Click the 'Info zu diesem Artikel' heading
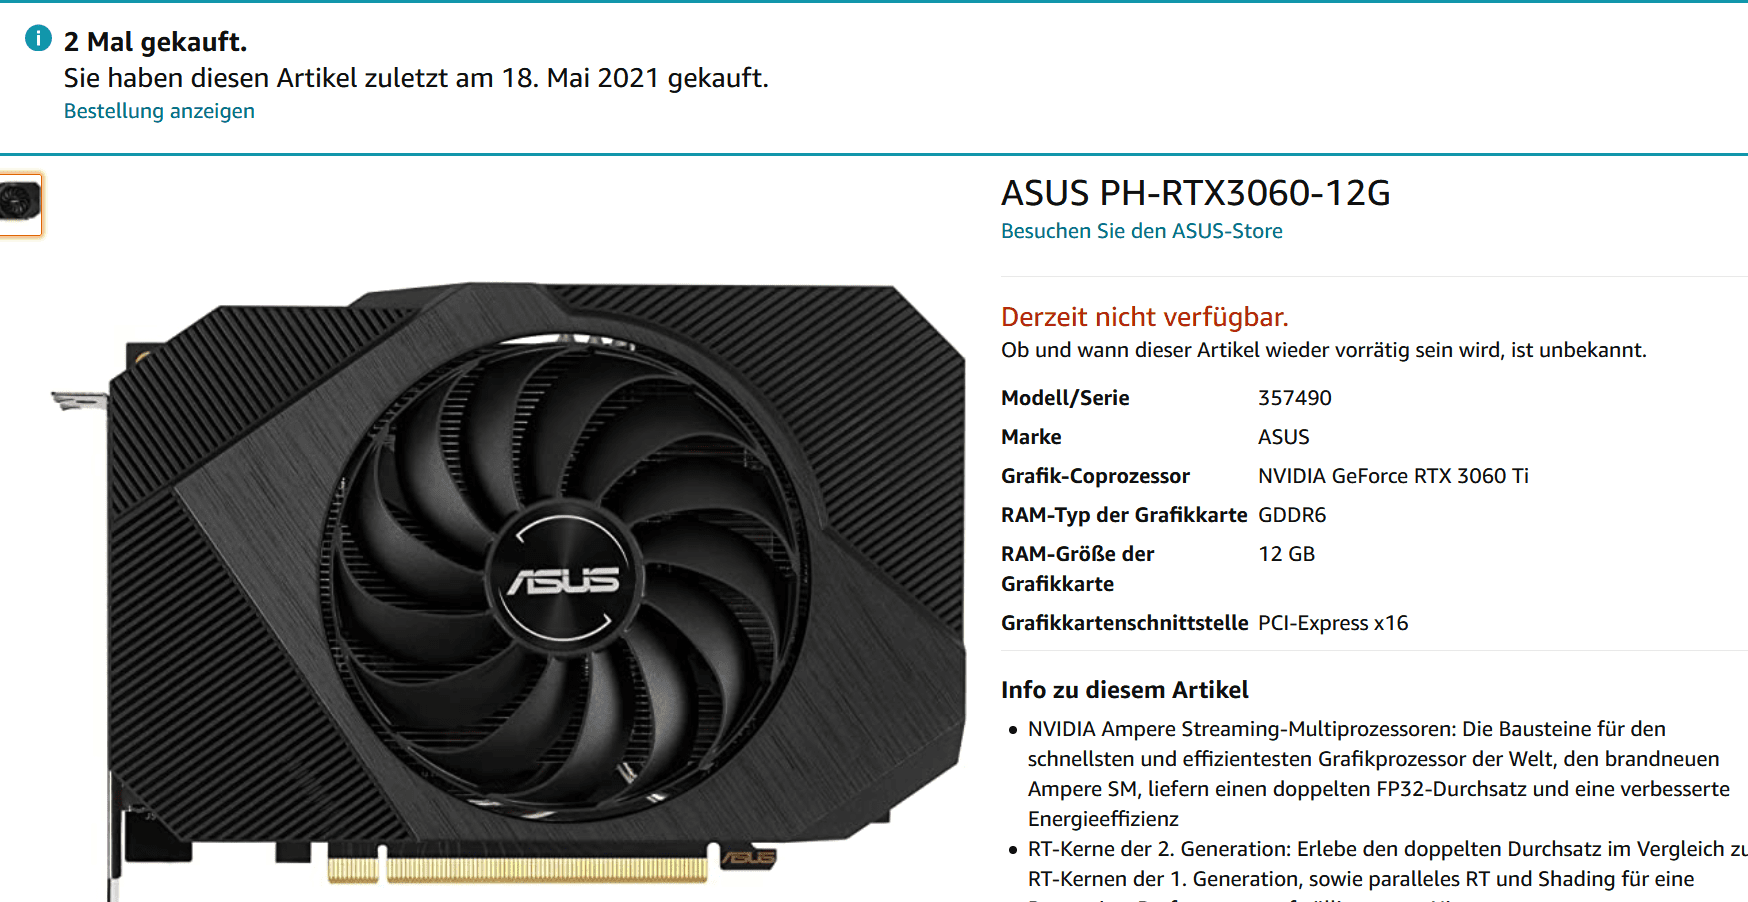The width and height of the screenshot is (1748, 902). (x=1124, y=690)
